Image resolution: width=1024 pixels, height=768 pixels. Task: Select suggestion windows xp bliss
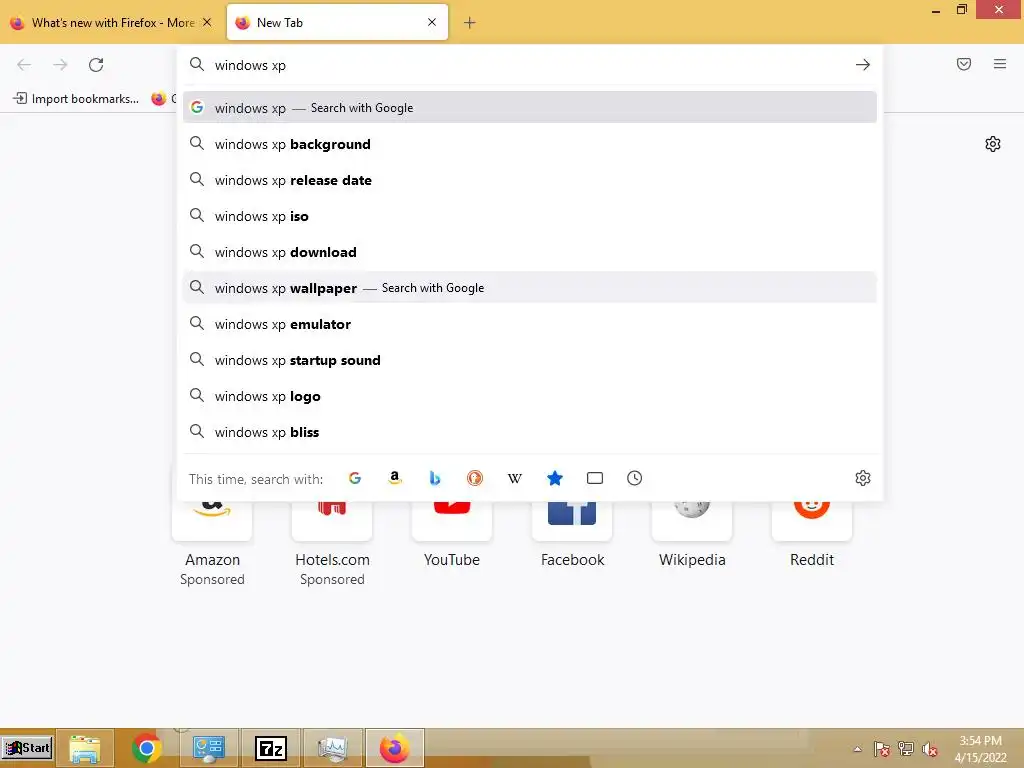coord(530,432)
